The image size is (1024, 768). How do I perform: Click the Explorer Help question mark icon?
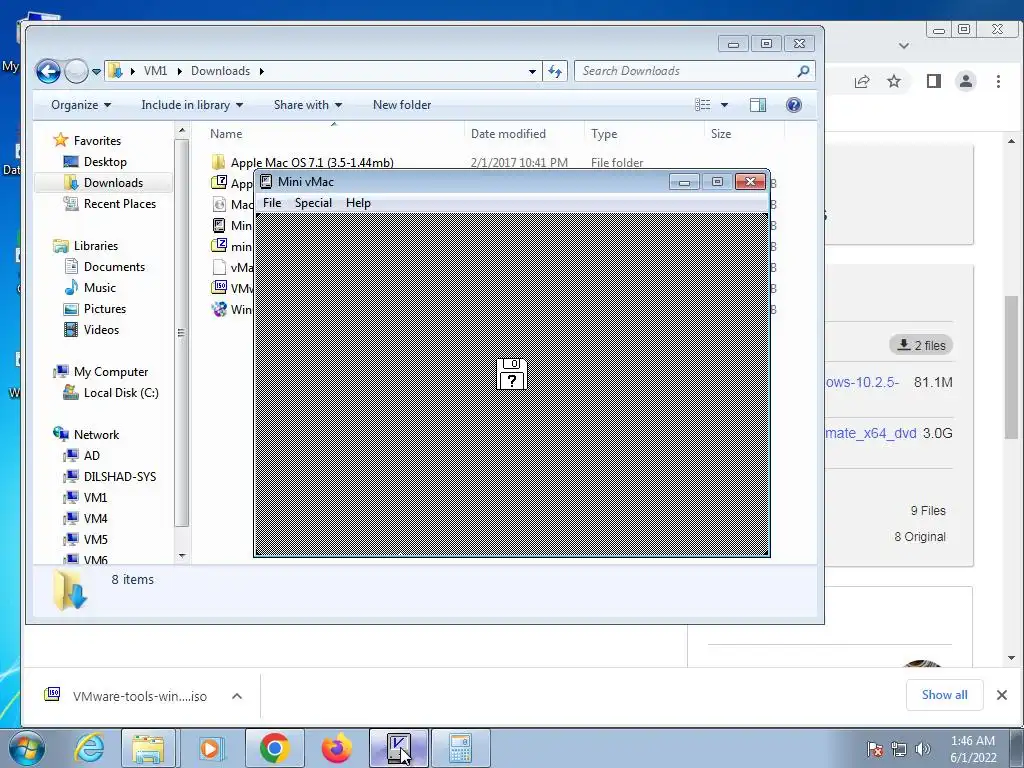pyautogui.click(x=793, y=105)
